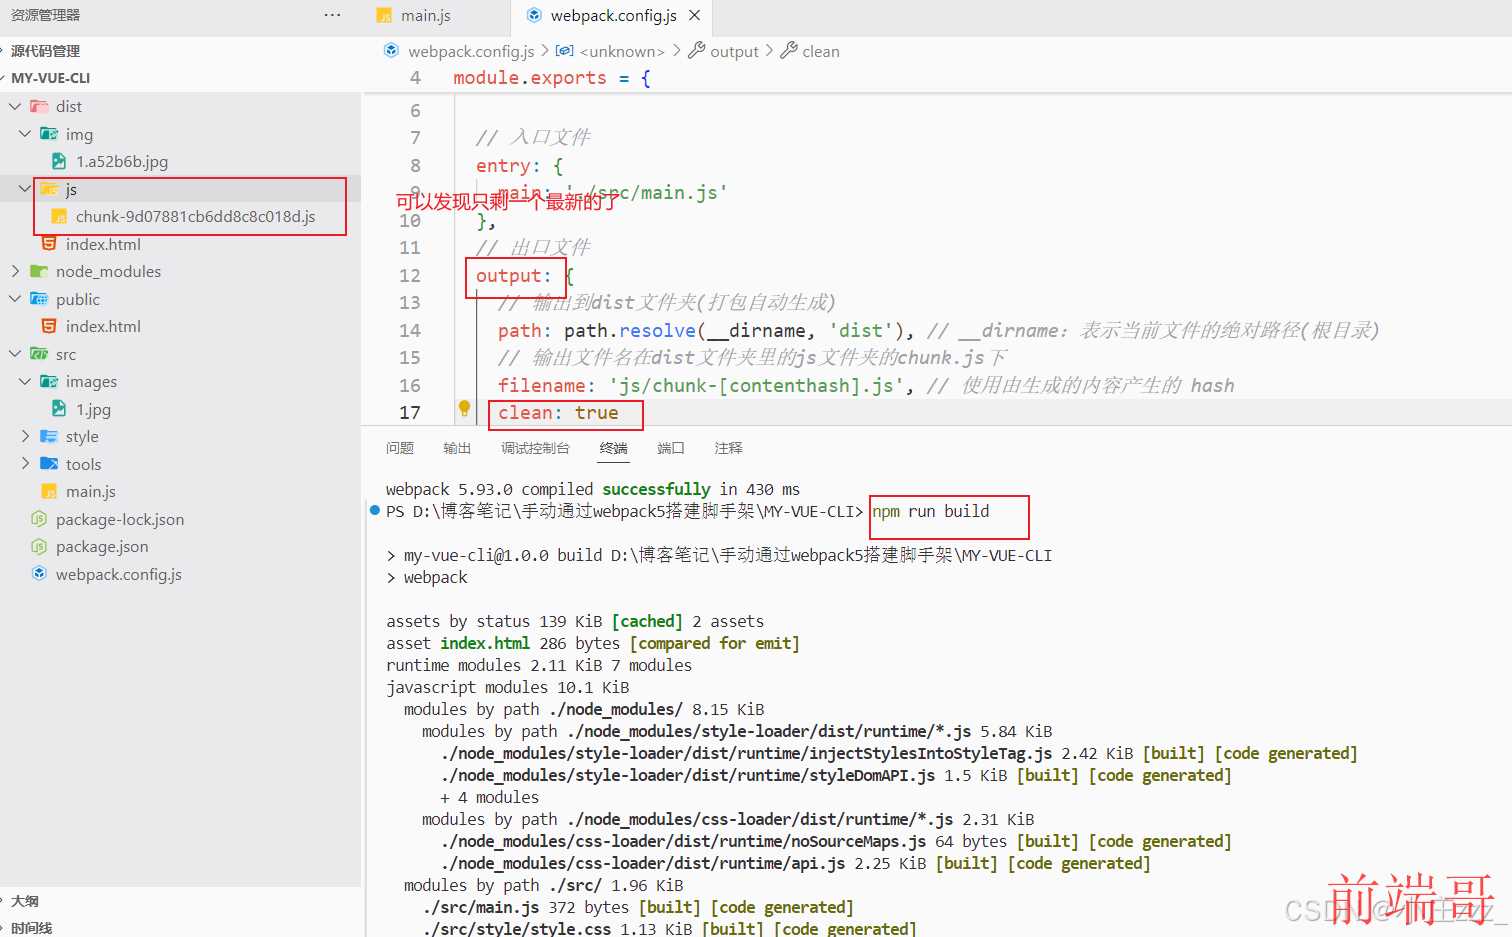Collapse the public folder chevron
The width and height of the screenshot is (1512, 937).
pos(15,299)
